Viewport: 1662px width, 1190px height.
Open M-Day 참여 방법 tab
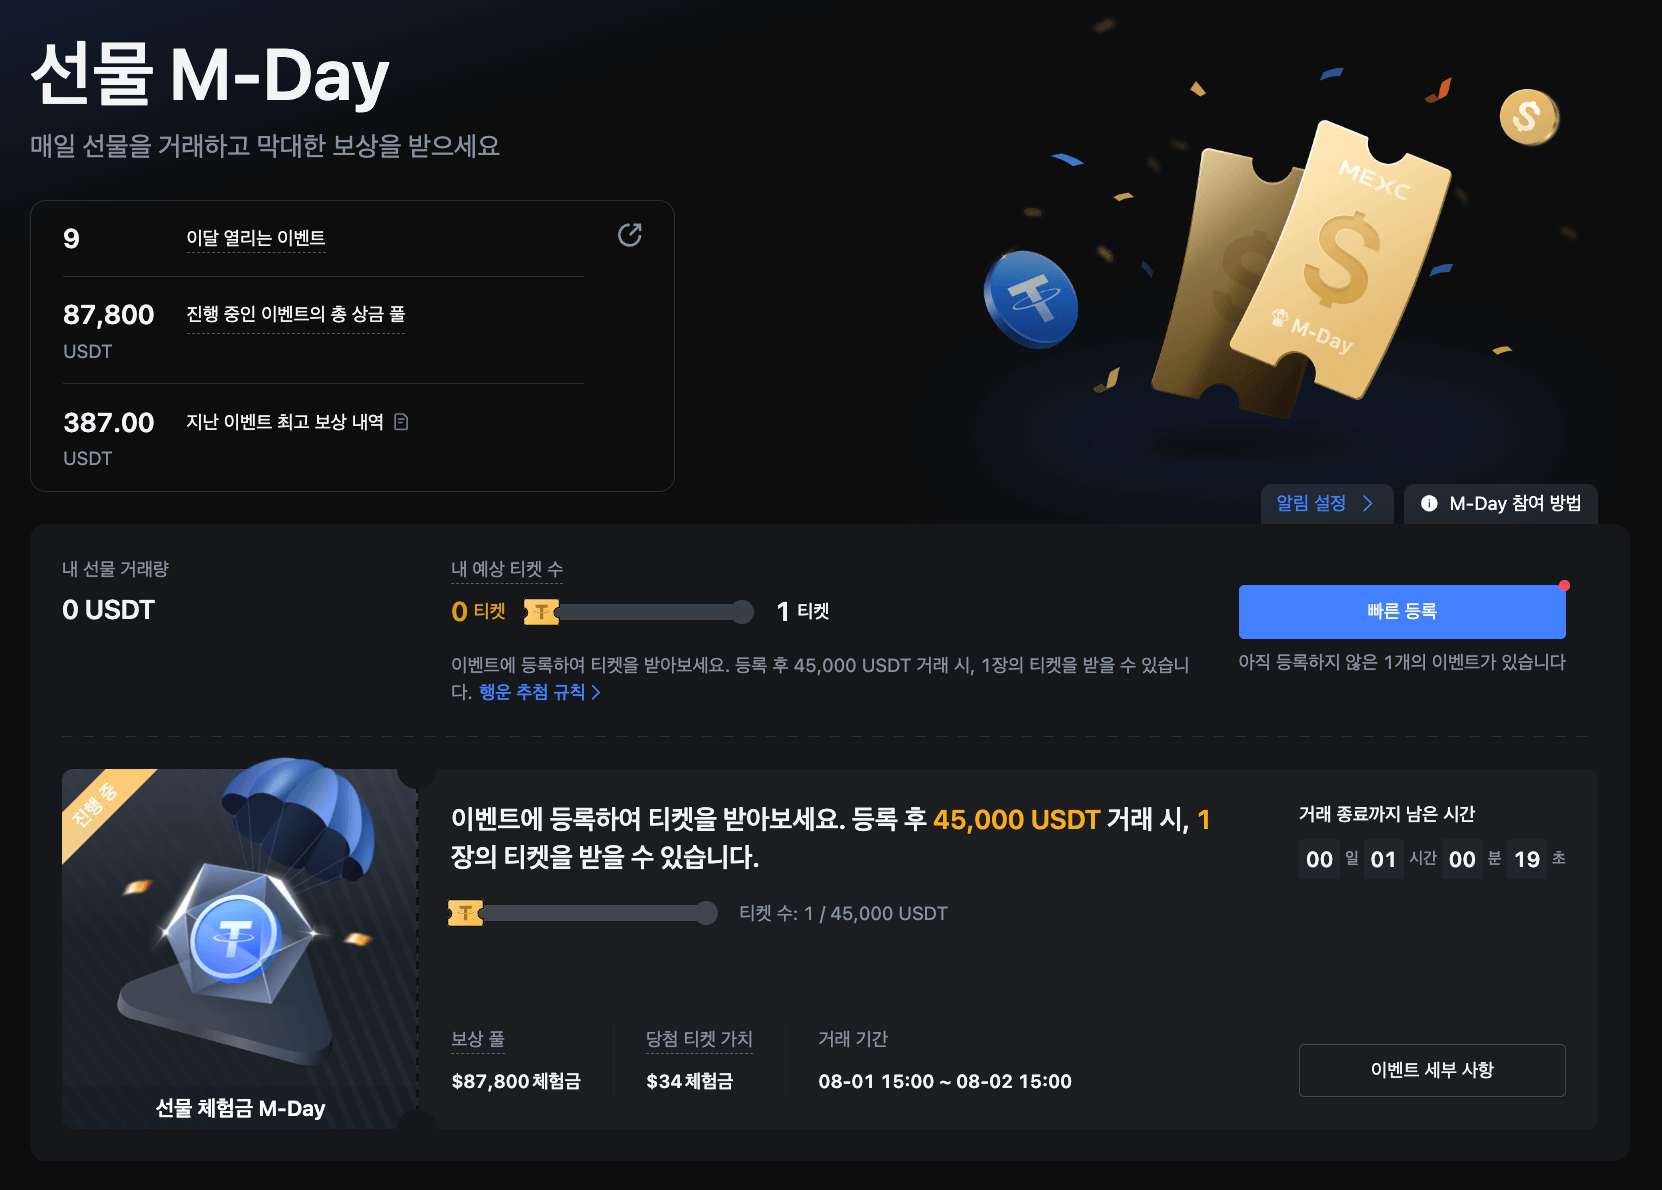(1501, 504)
